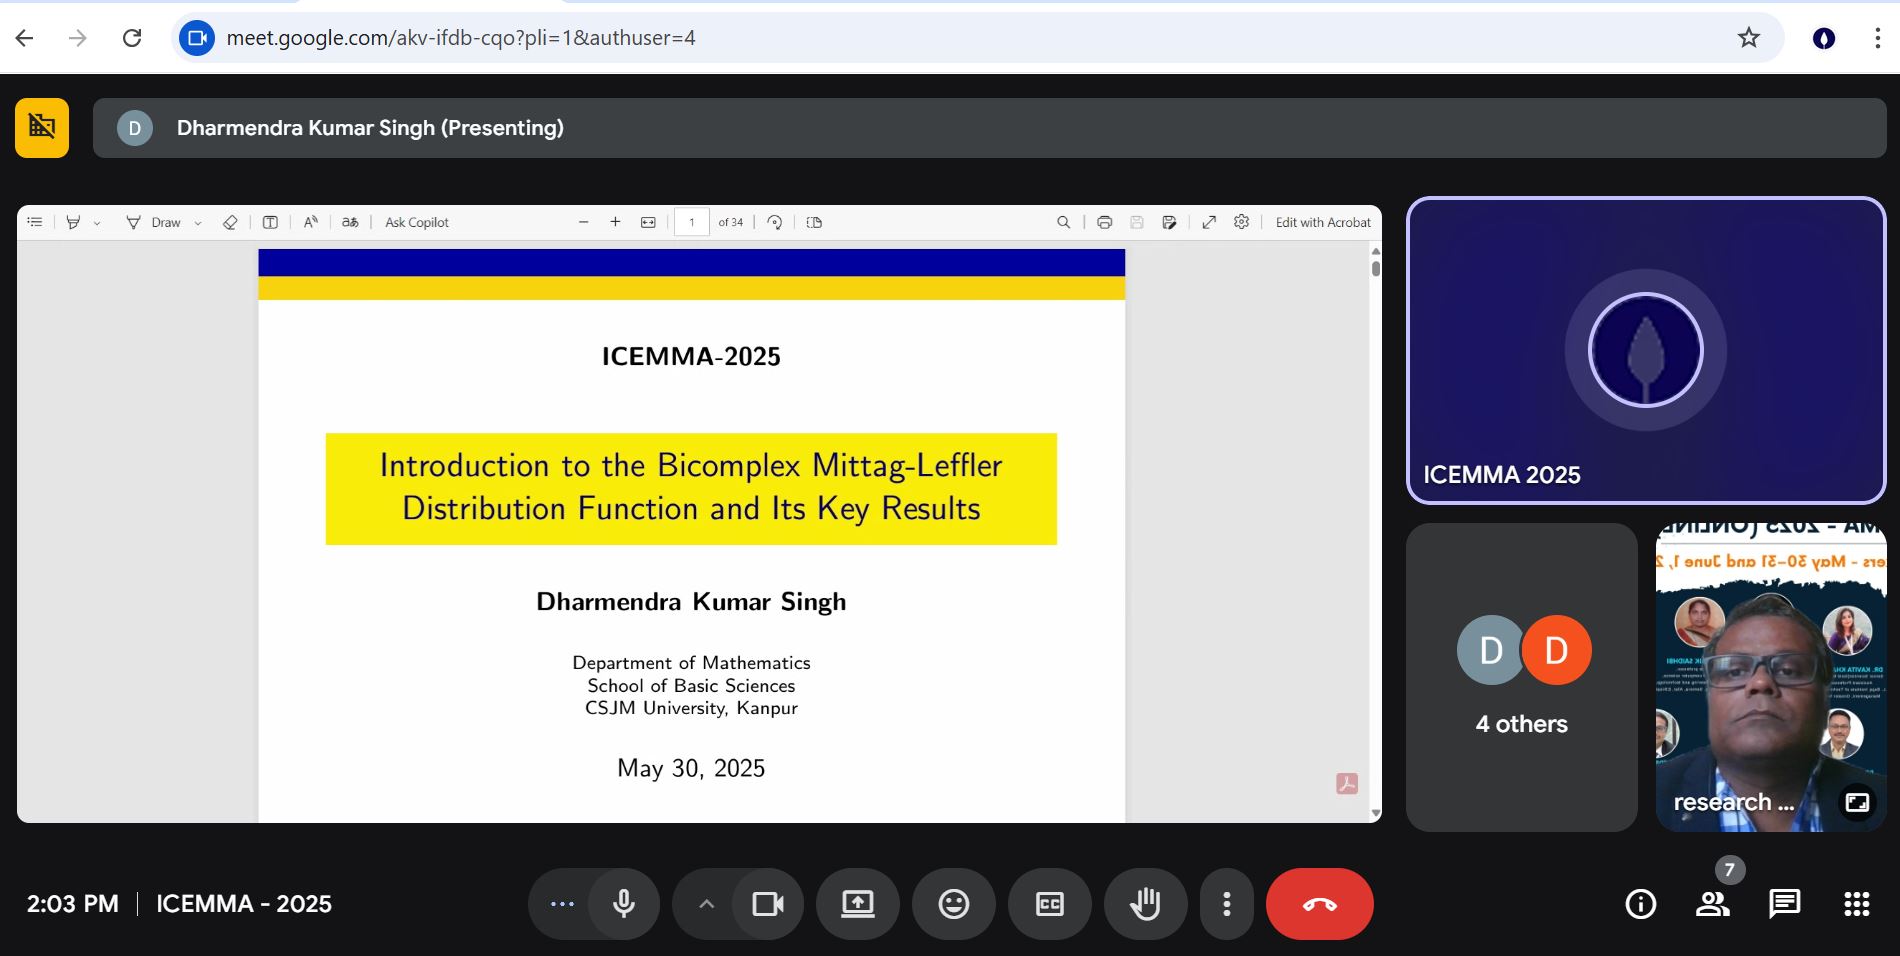Zoom out of the PDF with minus
Image resolution: width=1900 pixels, height=956 pixels.
click(584, 222)
